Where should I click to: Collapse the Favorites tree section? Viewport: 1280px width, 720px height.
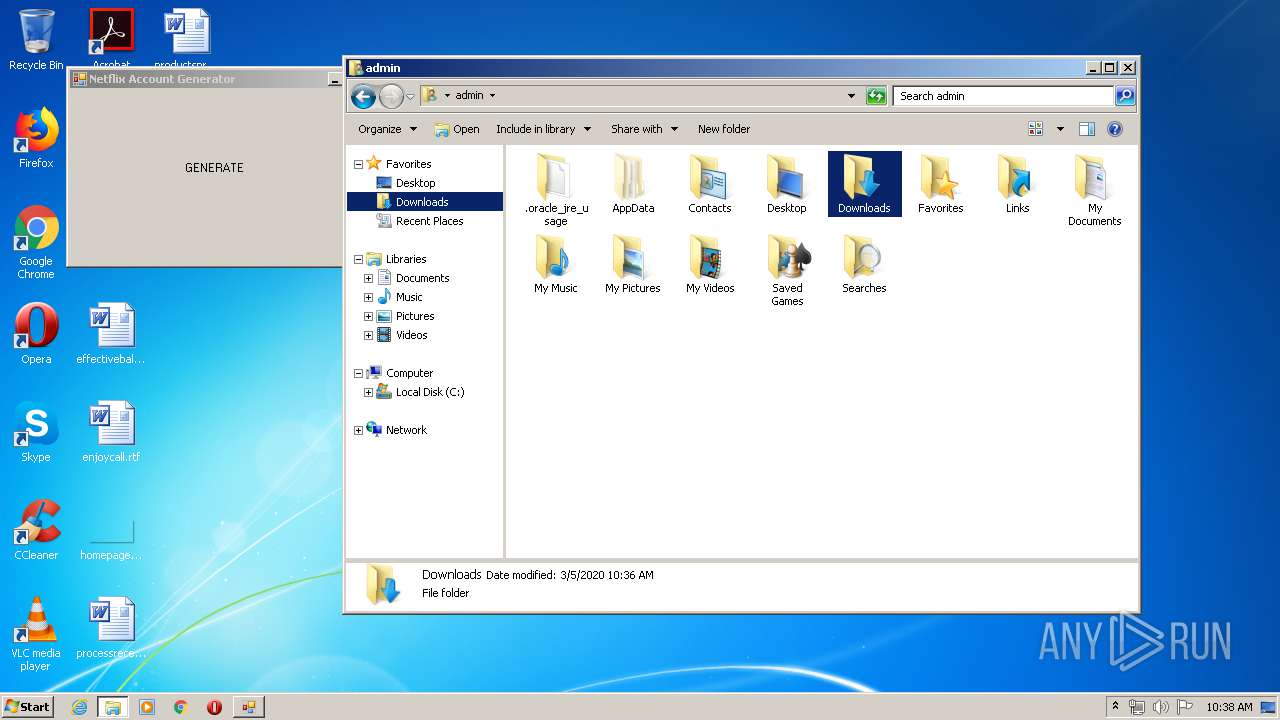click(358, 164)
